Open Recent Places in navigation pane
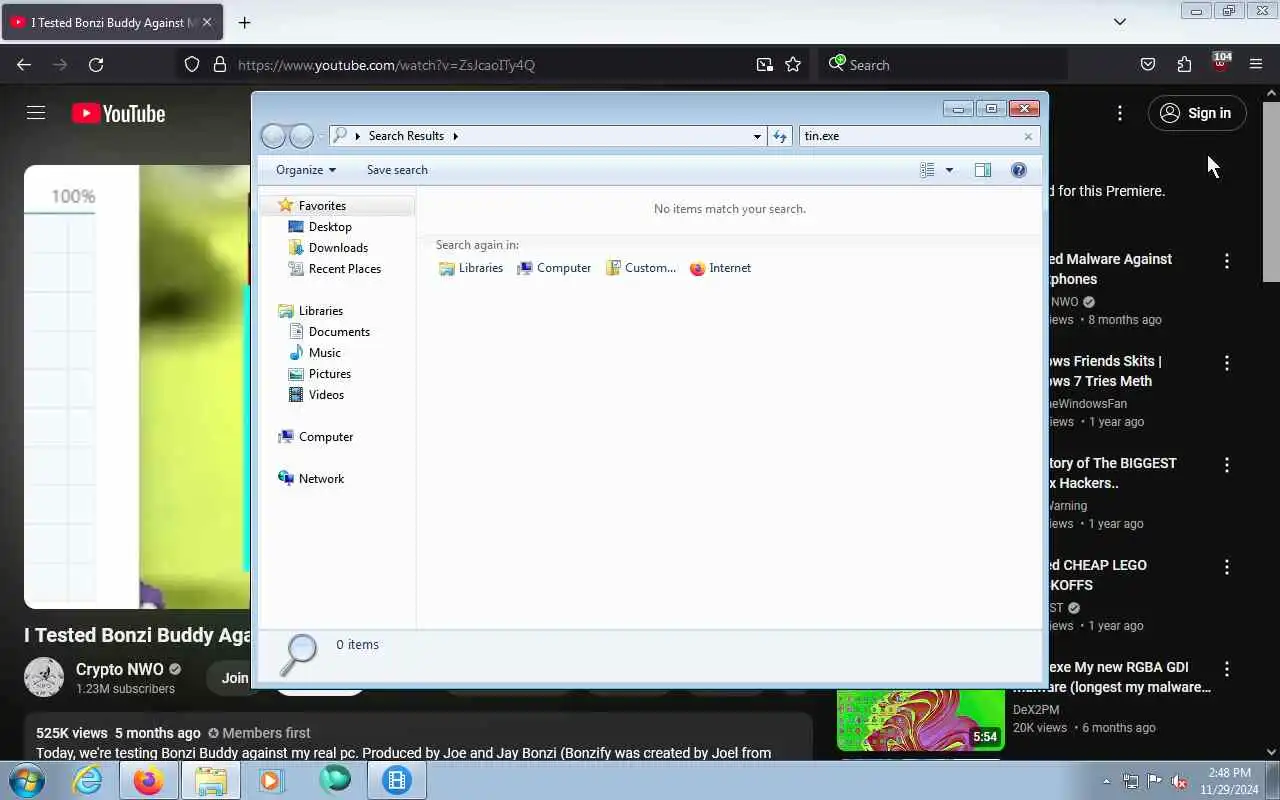This screenshot has width=1280, height=800. click(344, 269)
